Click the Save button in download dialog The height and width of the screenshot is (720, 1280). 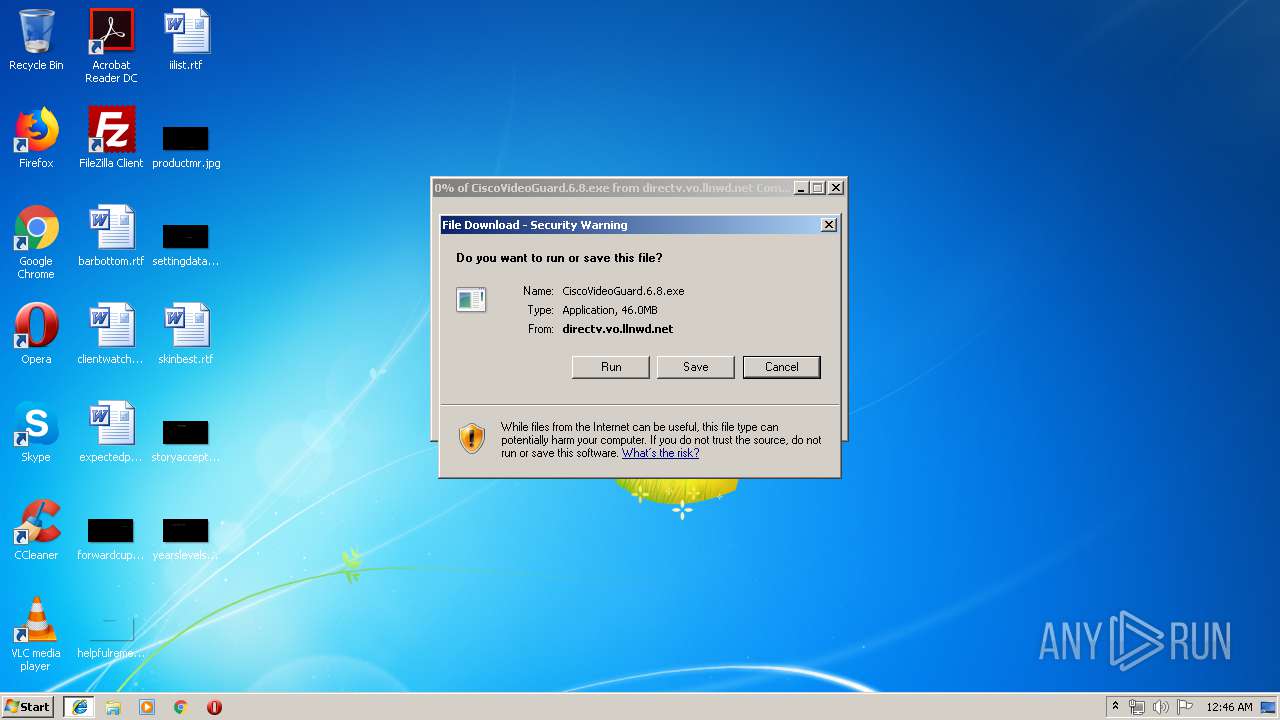tap(695, 367)
